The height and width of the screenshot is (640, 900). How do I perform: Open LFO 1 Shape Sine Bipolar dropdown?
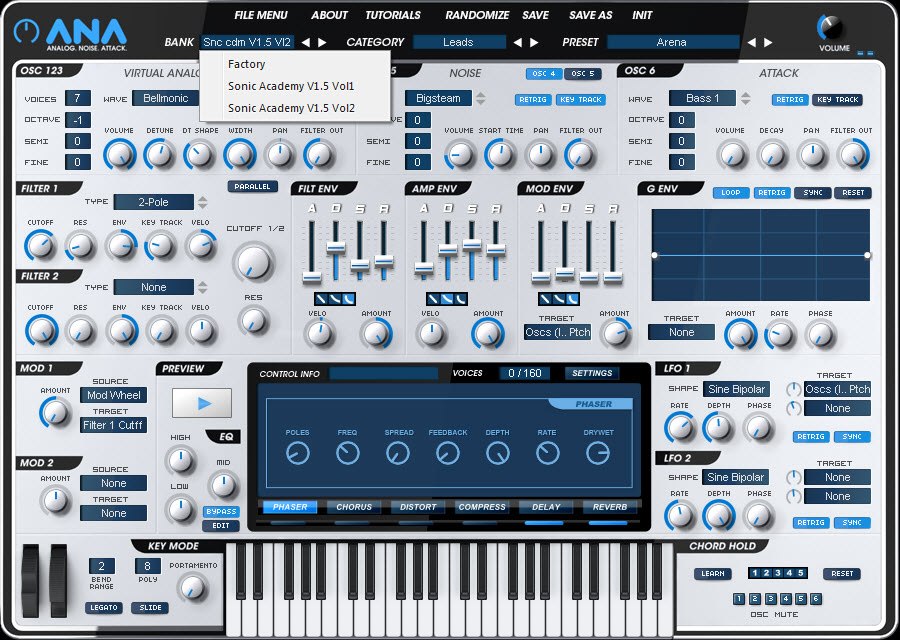(x=736, y=389)
